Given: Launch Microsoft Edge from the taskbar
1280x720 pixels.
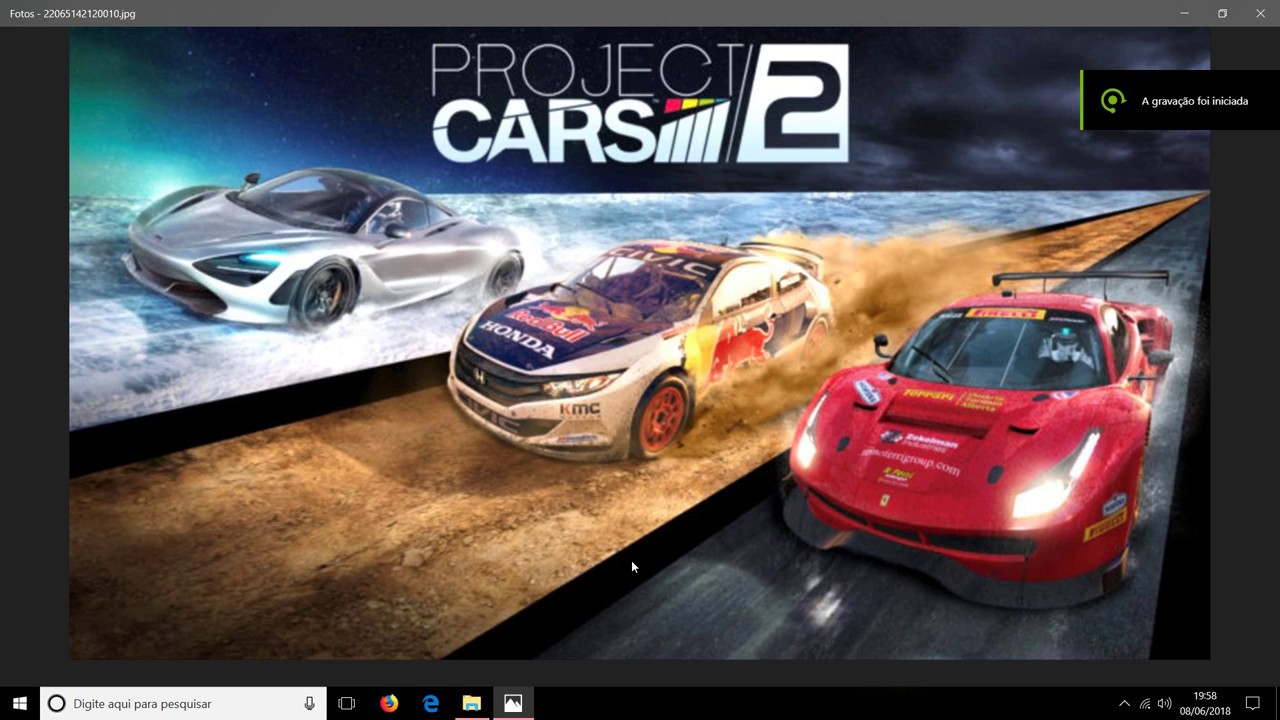Looking at the screenshot, I should coord(430,703).
